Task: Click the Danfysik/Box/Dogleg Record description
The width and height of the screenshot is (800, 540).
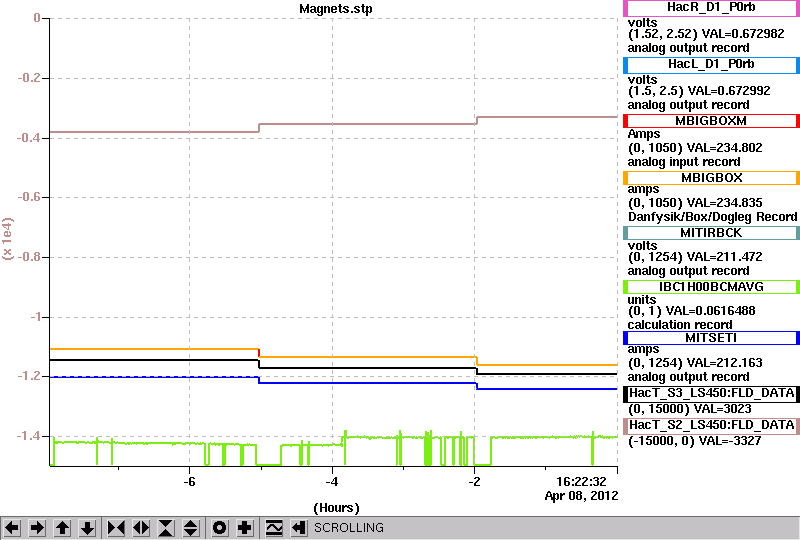Action: coord(712,217)
